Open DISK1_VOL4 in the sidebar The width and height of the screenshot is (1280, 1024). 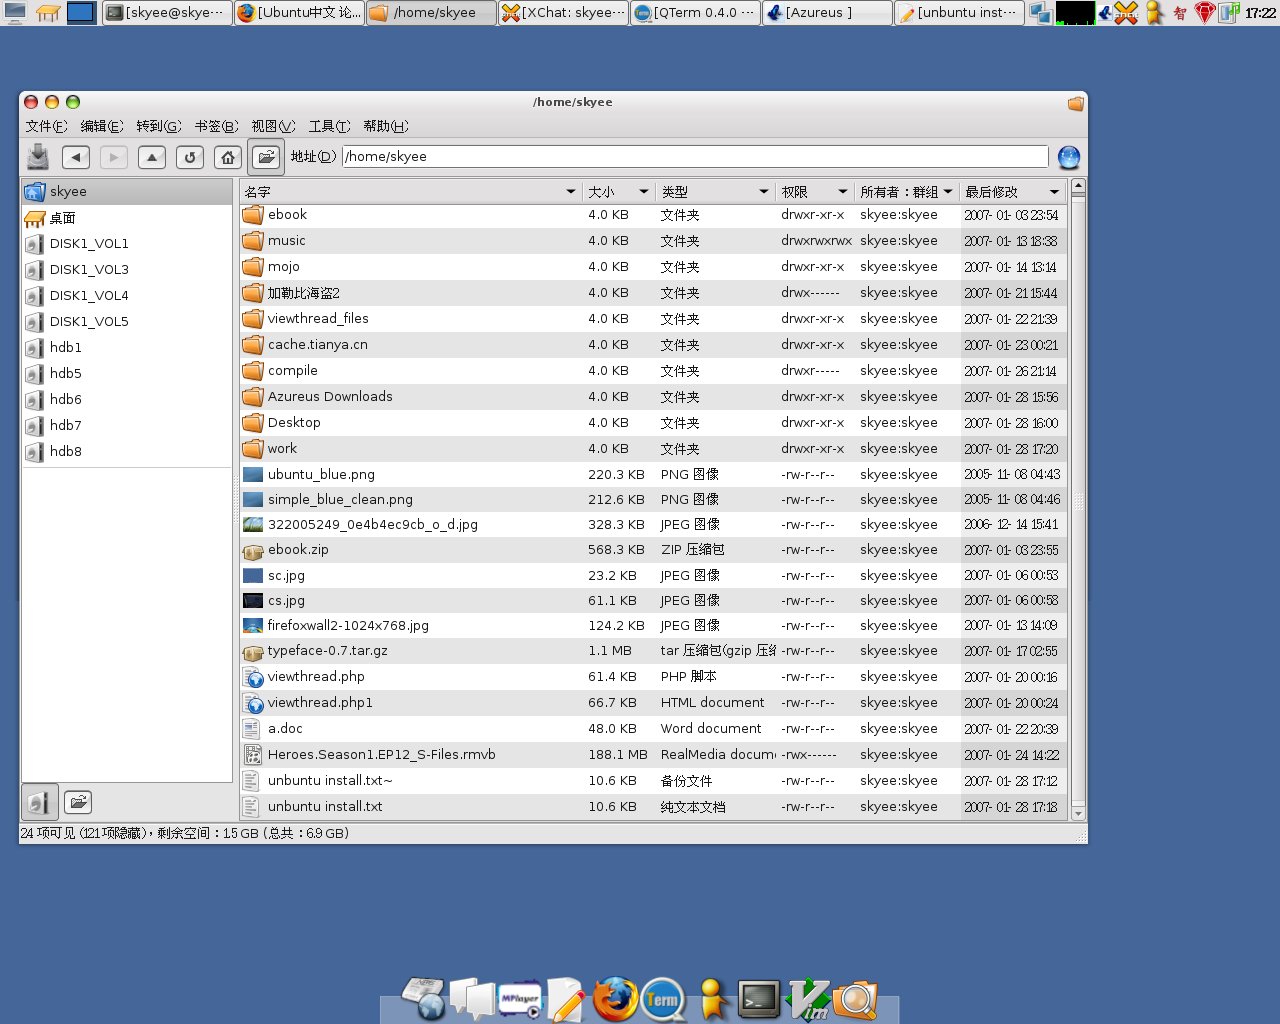tap(127, 295)
